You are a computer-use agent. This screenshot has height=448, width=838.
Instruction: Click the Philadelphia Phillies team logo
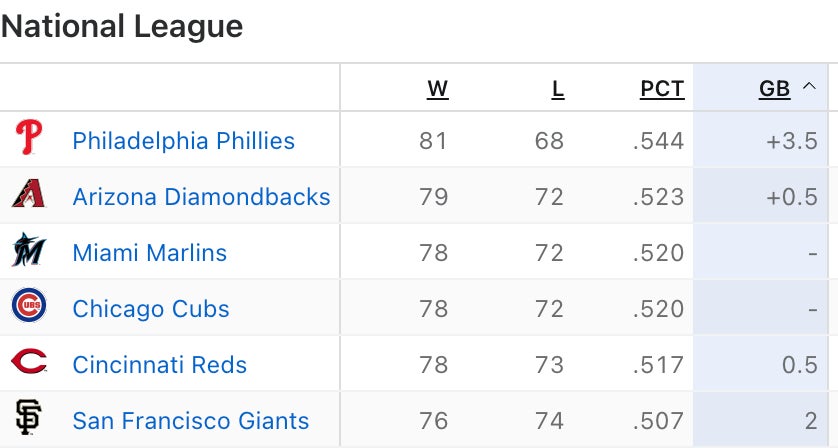point(29,139)
